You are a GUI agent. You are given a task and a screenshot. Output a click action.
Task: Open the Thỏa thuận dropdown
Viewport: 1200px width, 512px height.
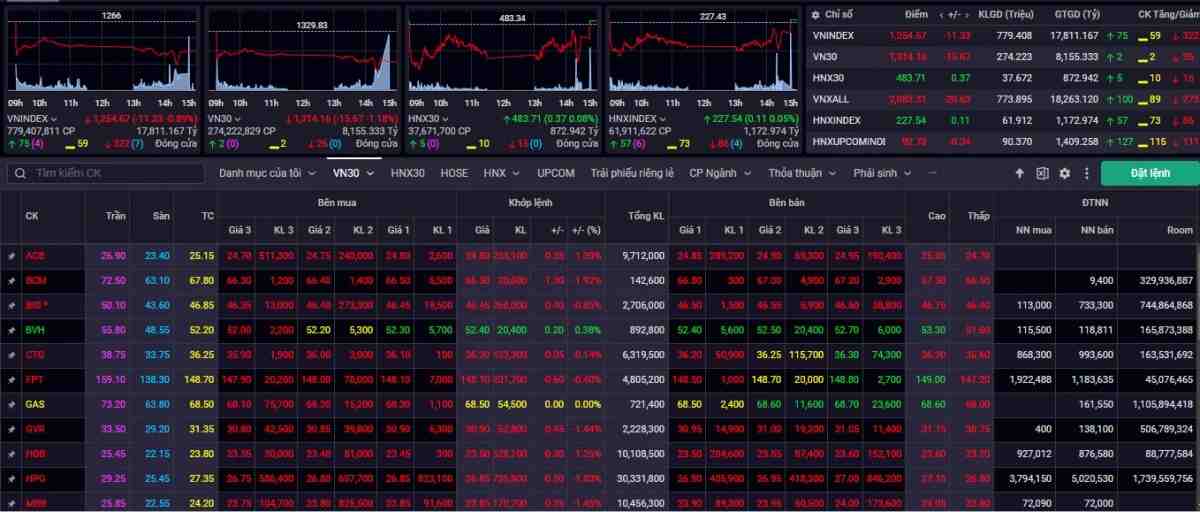point(802,173)
